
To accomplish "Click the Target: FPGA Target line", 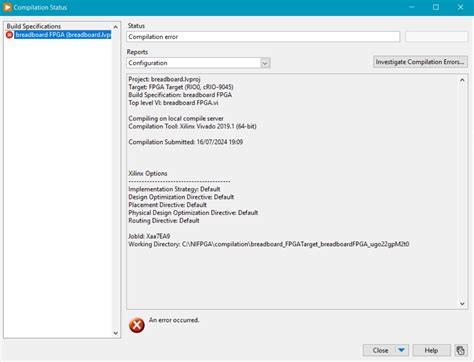I will [x=181, y=87].
